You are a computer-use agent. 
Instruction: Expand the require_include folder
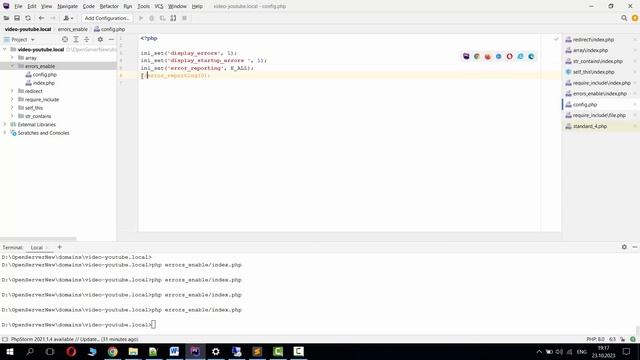tap(12, 100)
